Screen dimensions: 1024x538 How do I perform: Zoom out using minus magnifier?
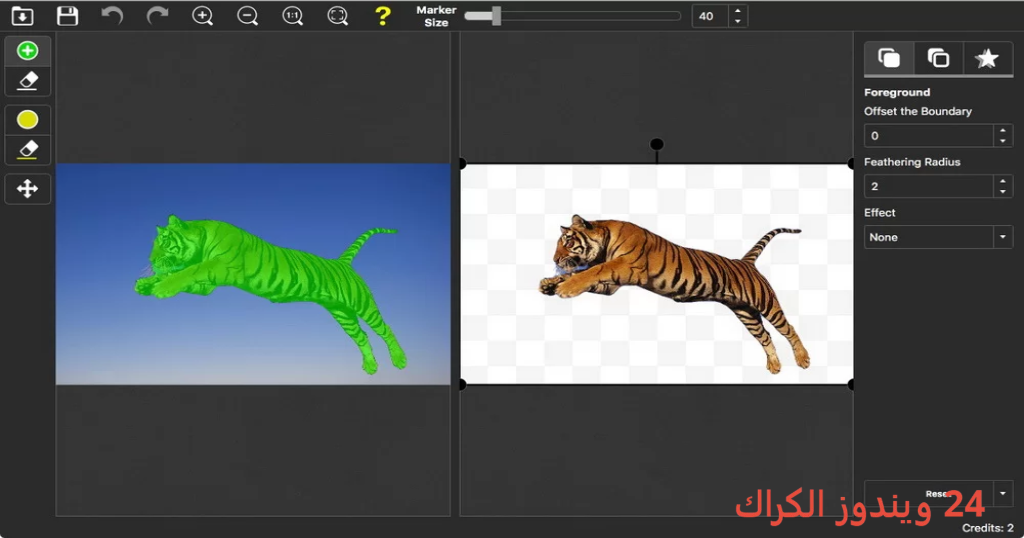tap(248, 16)
